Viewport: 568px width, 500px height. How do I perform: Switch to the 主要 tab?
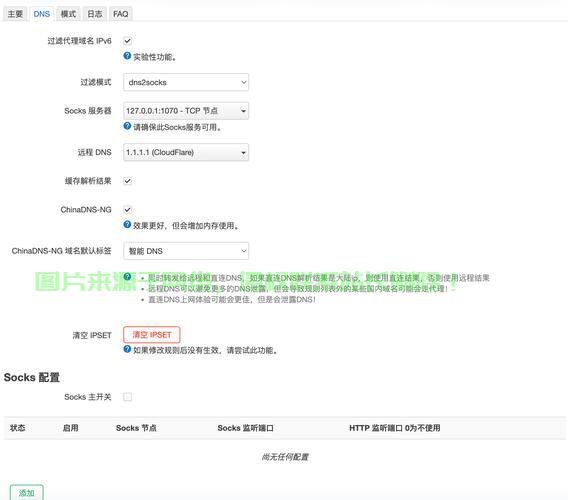(x=15, y=14)
